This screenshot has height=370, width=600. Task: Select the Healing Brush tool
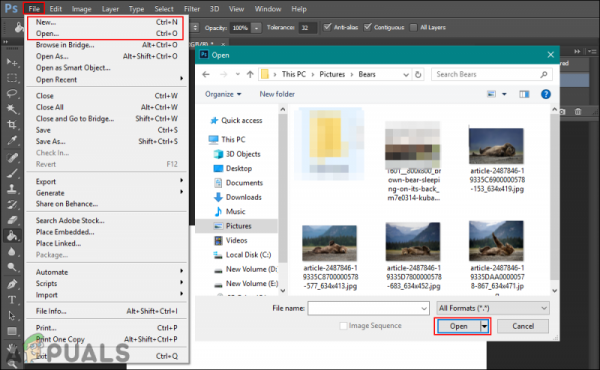click(12, 158)
